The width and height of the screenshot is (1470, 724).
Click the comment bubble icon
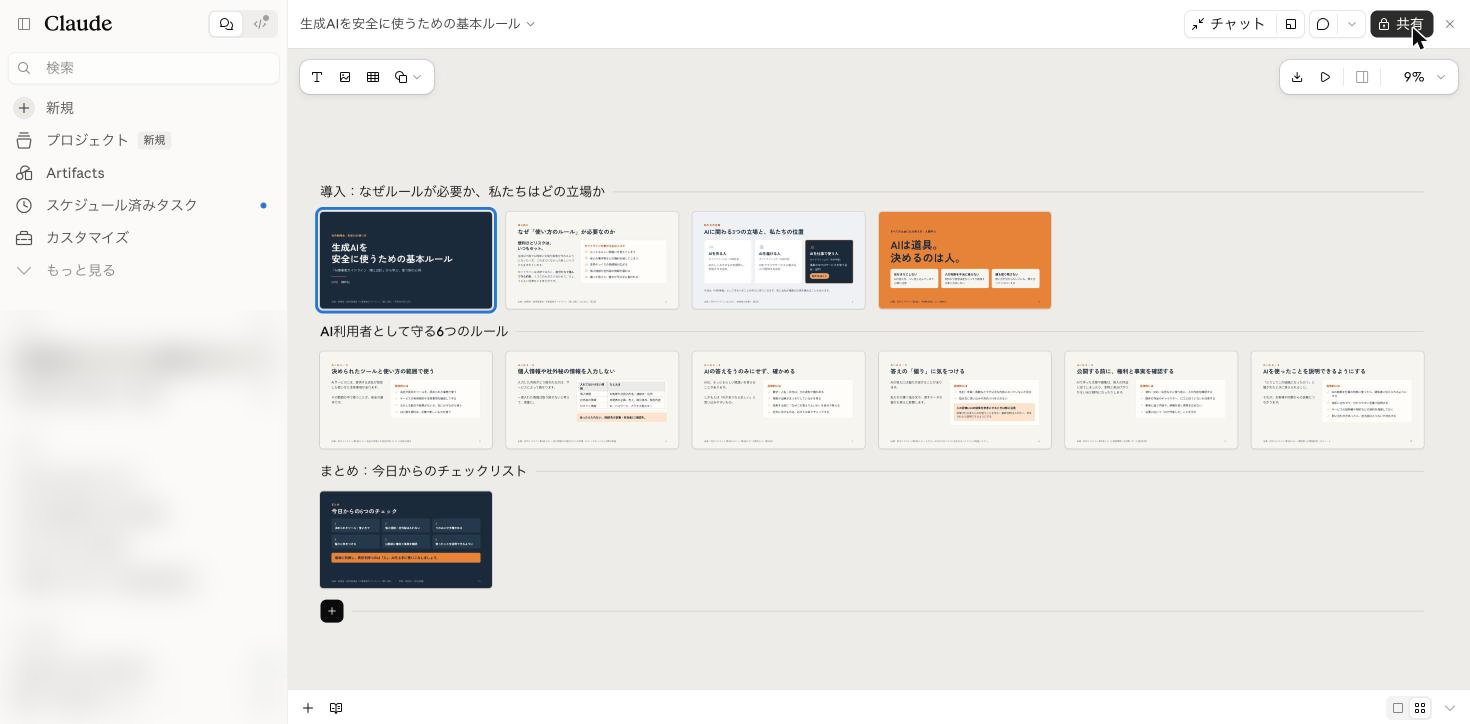1323,24
